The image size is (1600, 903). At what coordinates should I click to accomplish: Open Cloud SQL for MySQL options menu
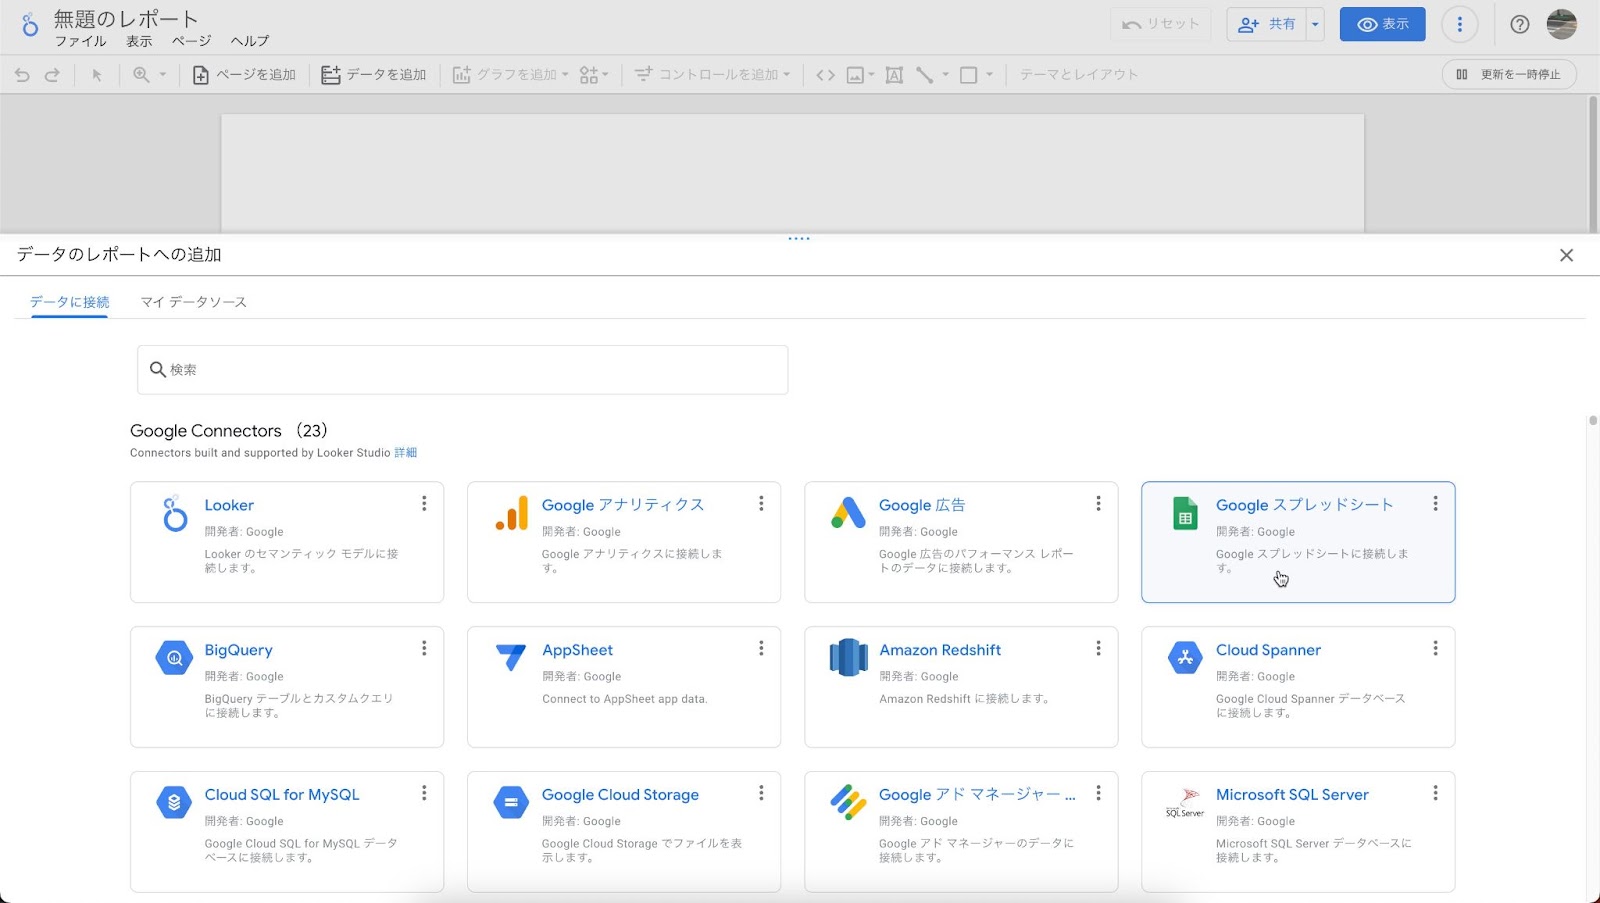(x=424, y=793)
